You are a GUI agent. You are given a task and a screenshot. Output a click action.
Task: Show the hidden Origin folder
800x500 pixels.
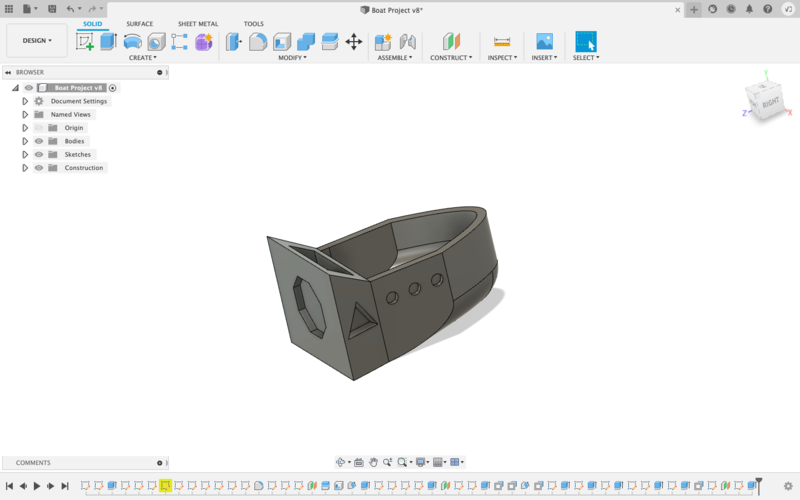click(39, 128)
